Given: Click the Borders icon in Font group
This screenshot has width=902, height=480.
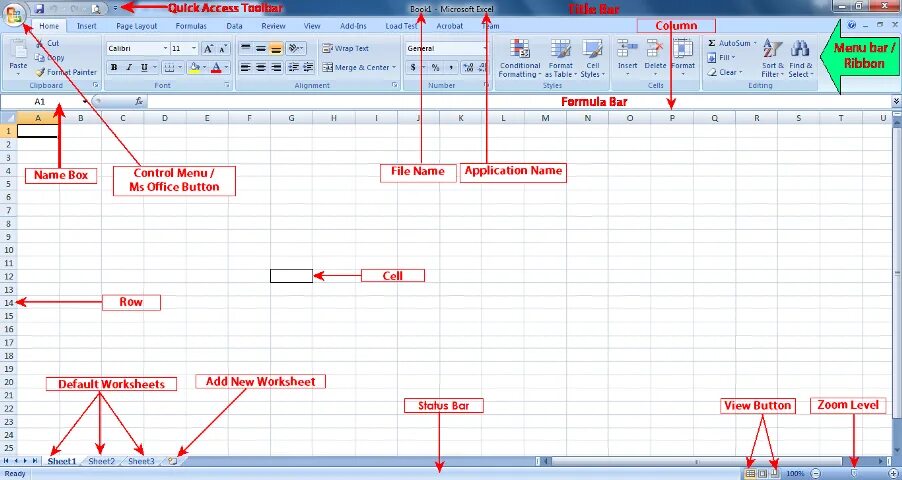Looking at the screenshot, I should [x=168, y=67].
